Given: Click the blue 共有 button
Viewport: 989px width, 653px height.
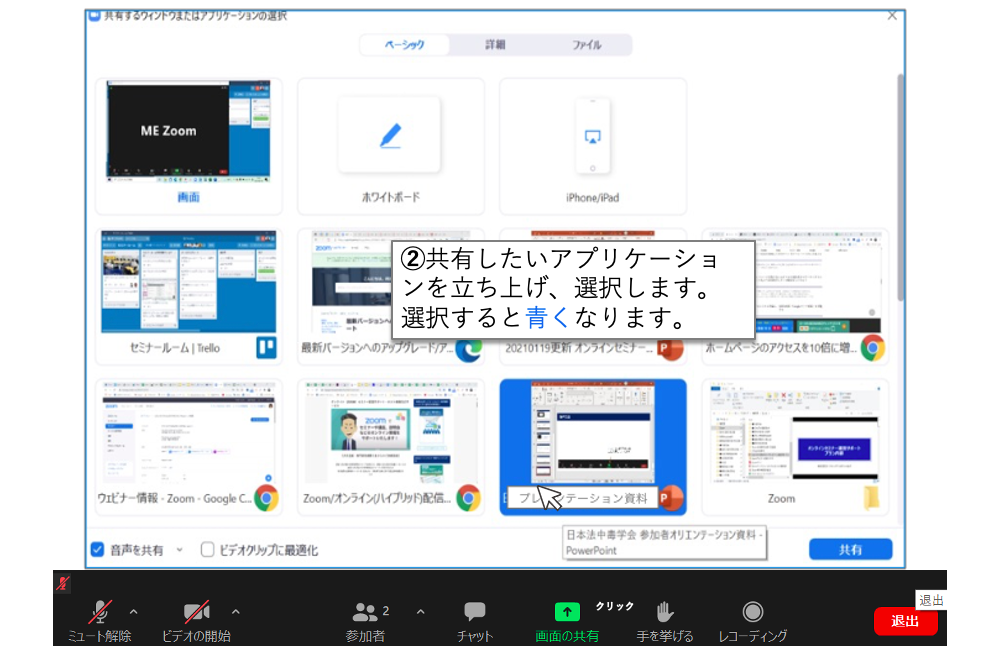Looking at the screenshot, I should [850, 550].
